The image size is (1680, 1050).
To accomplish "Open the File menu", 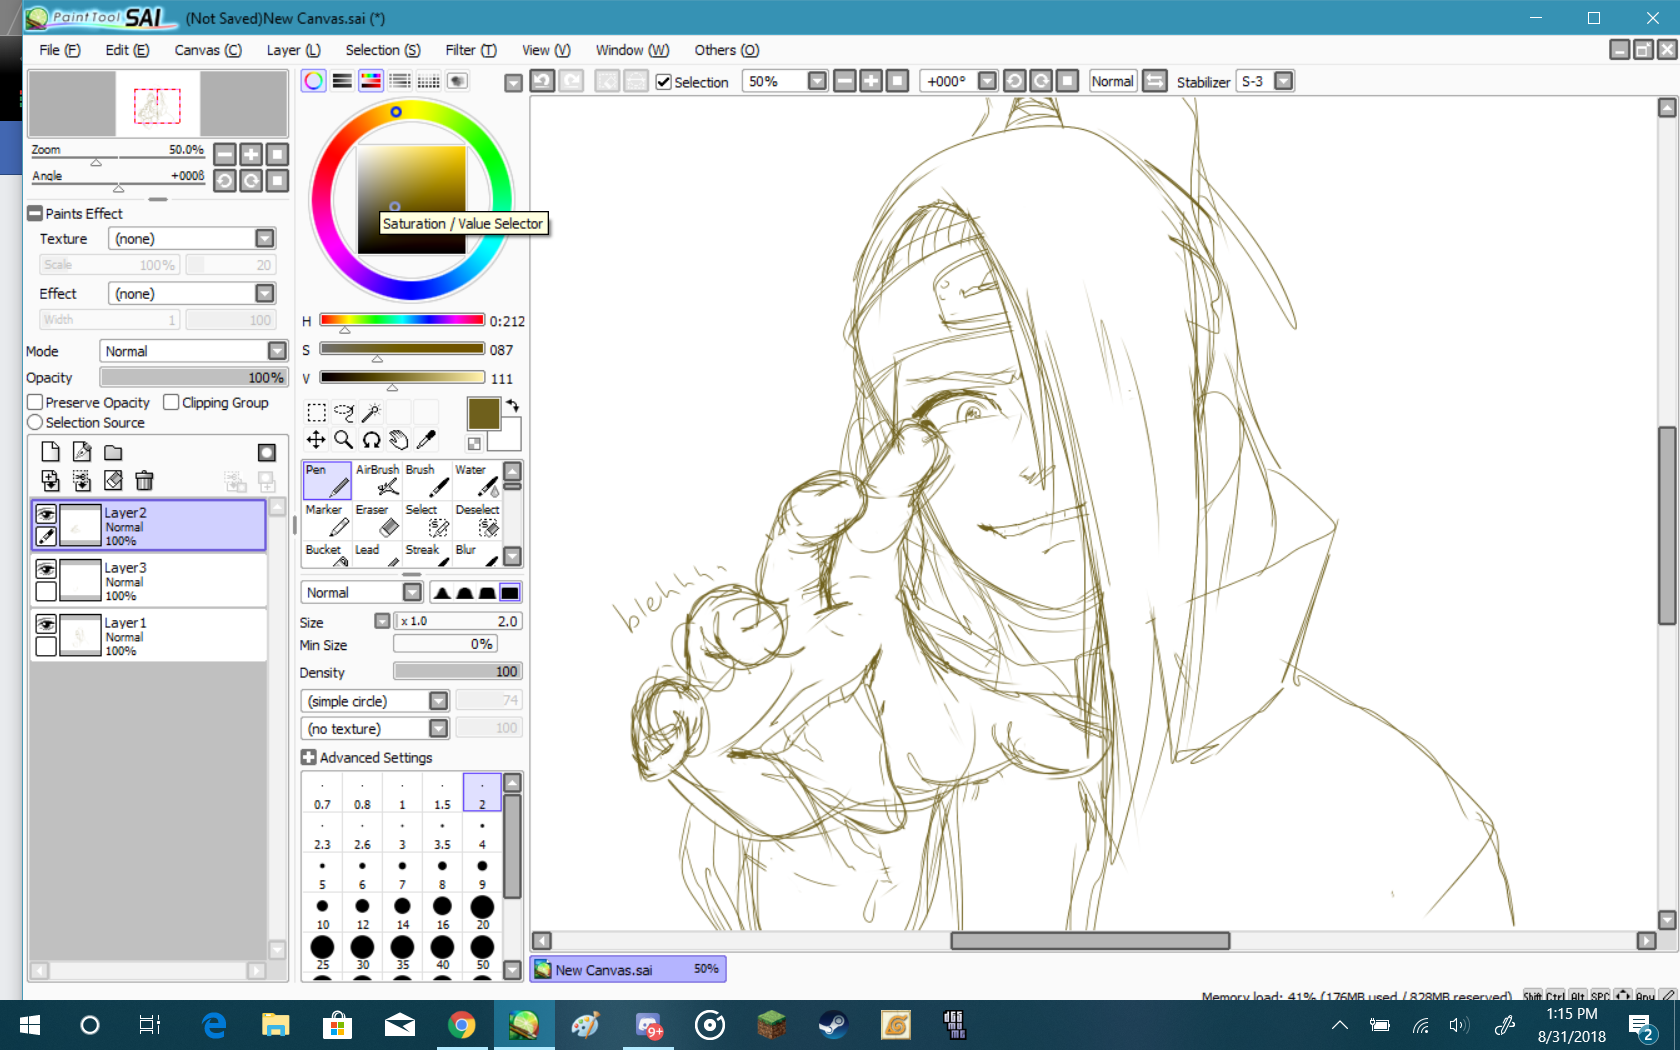I will point(60,50).
